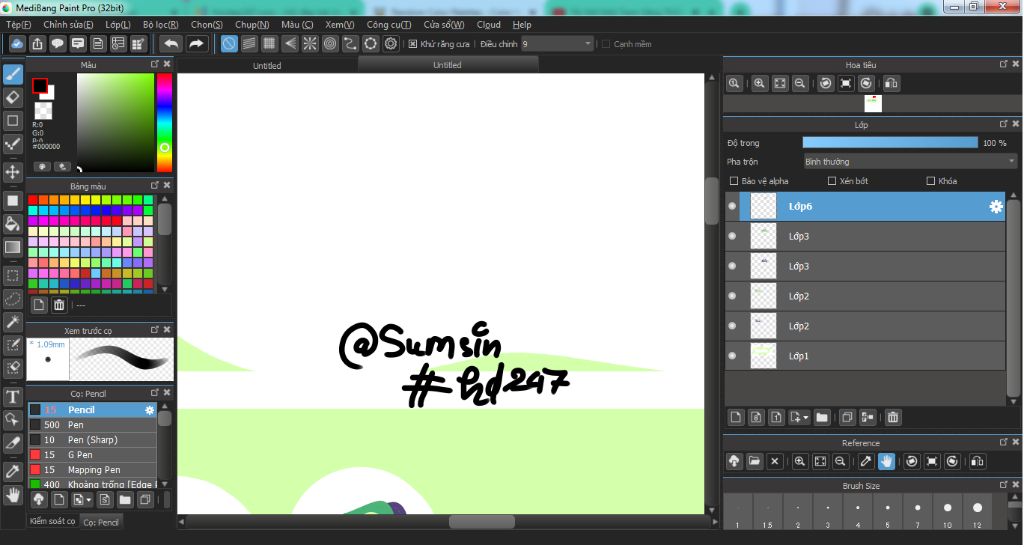
Task: Enable the Bảo vệ alpha checkbox
Action: click(734, 181)
